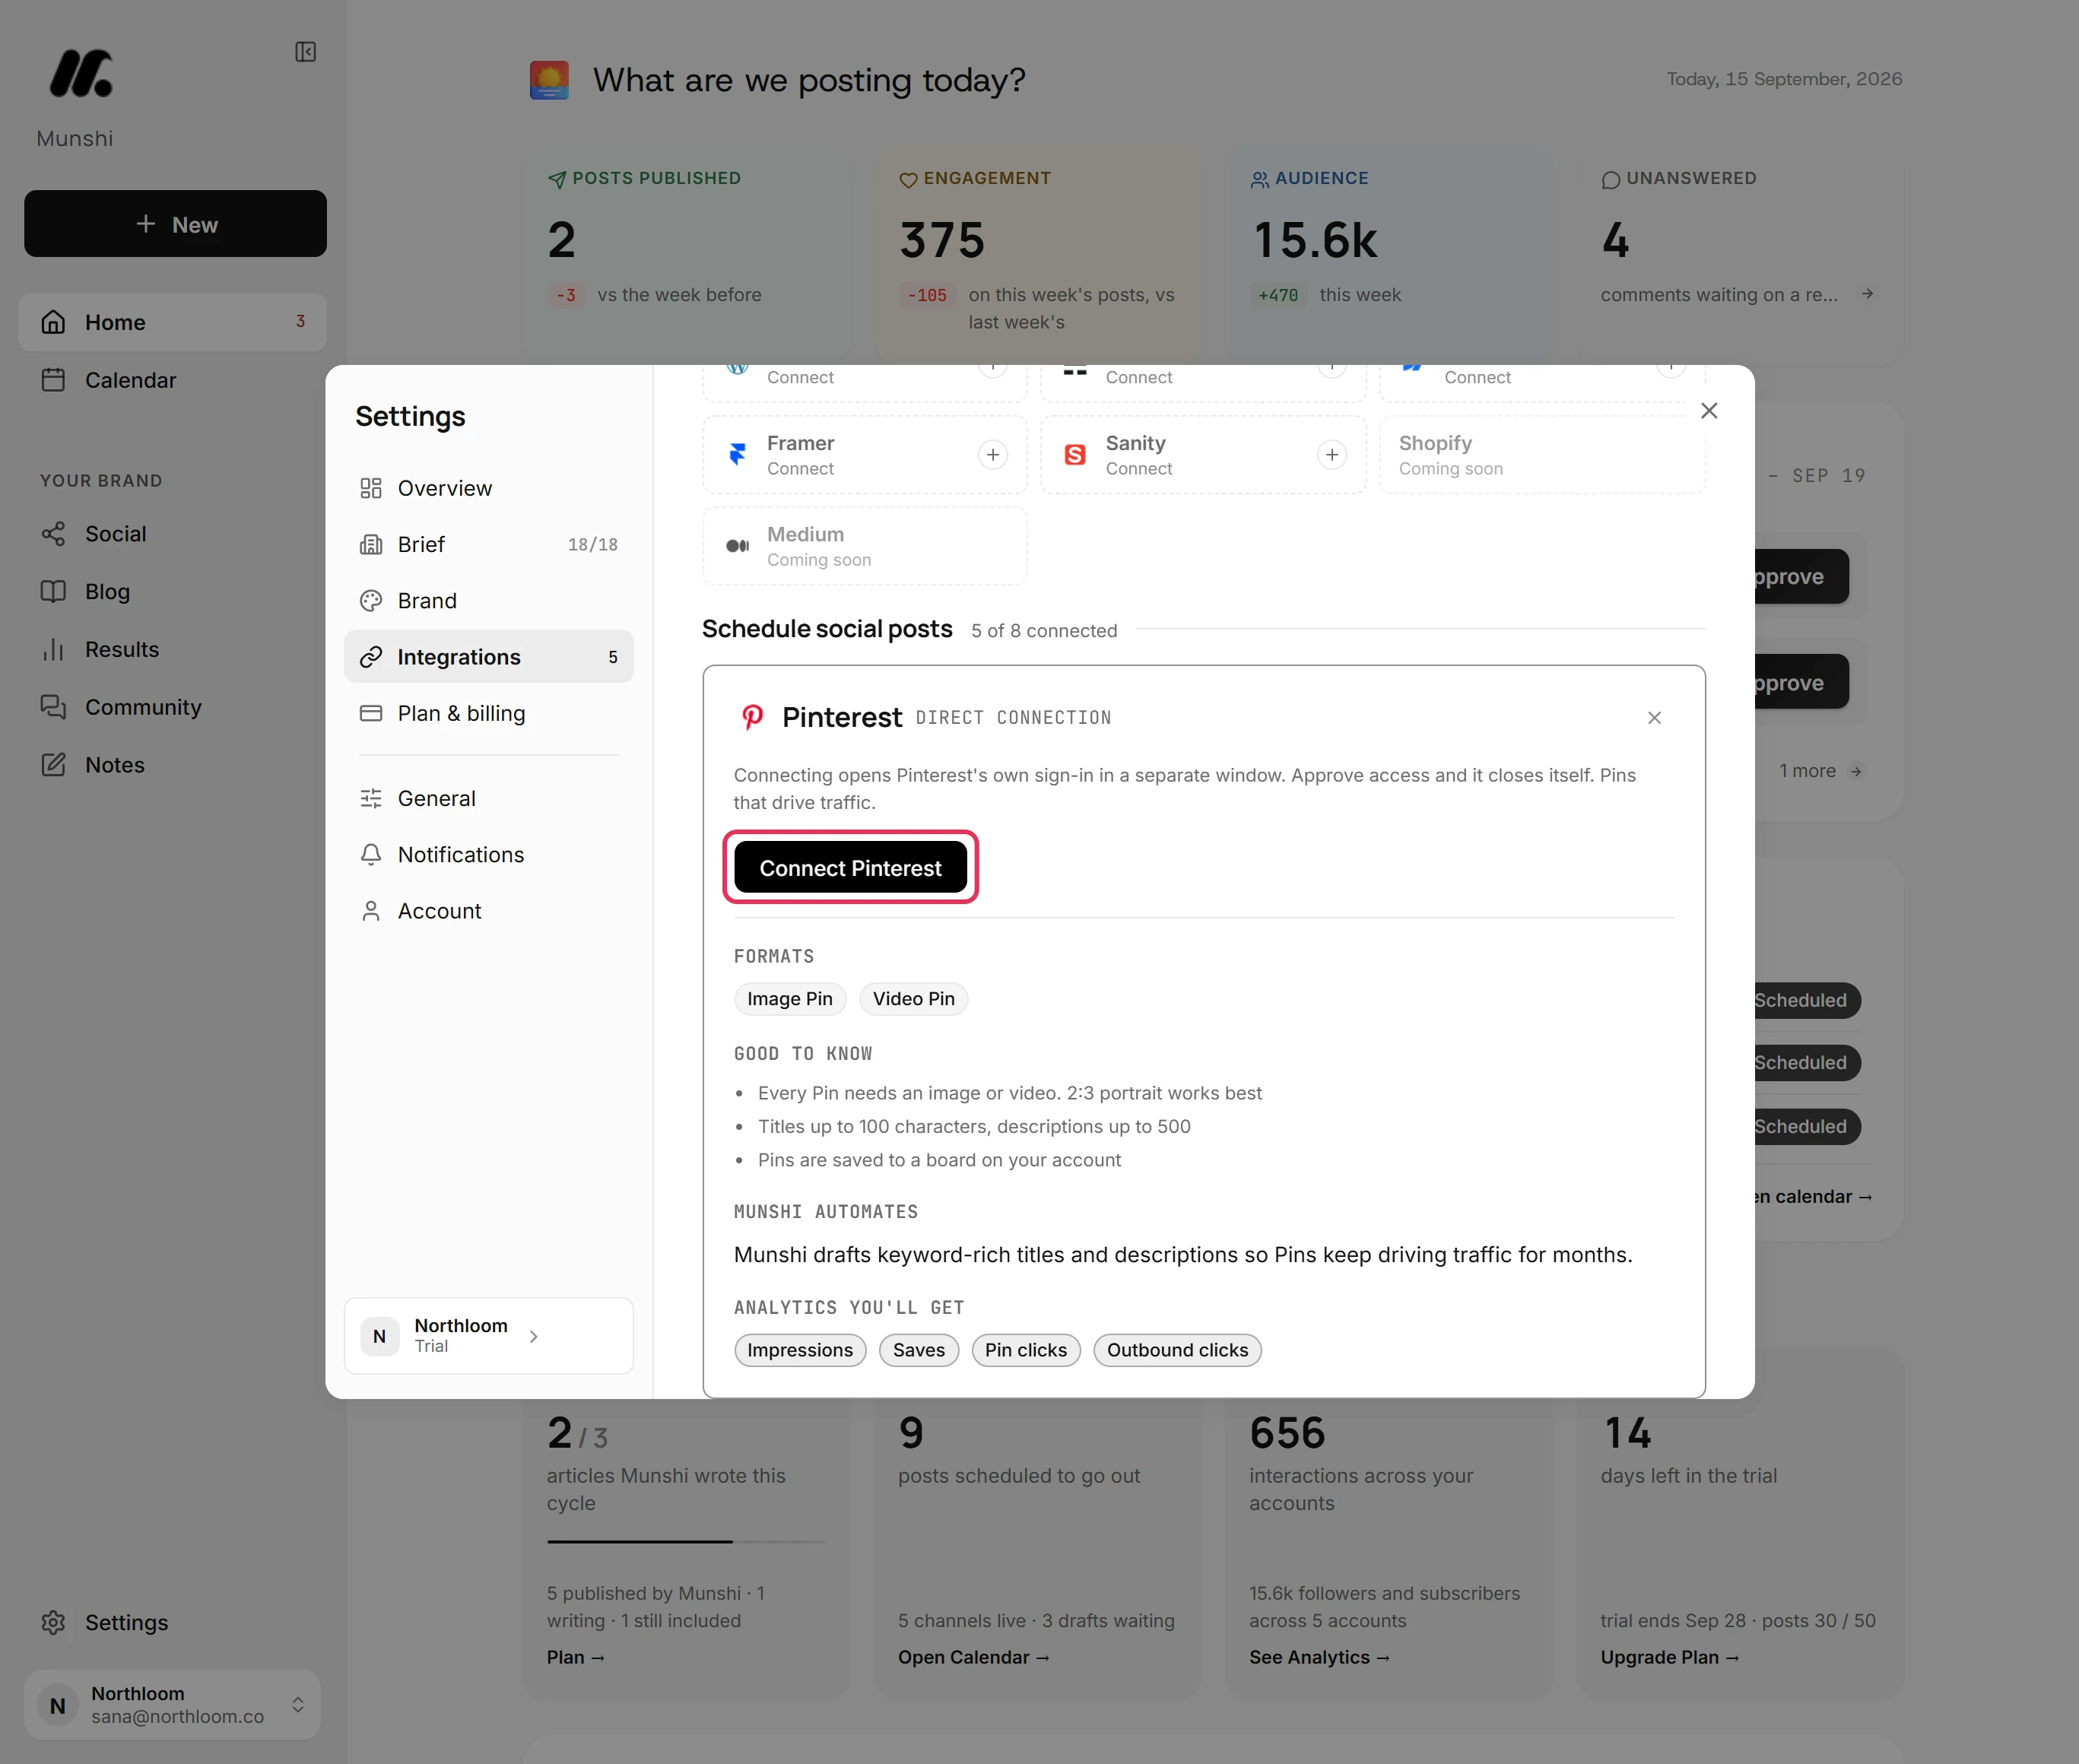Screen dimensions: 2079x1764
Task: Select Notifications in Settings menu
Action: 488,855
